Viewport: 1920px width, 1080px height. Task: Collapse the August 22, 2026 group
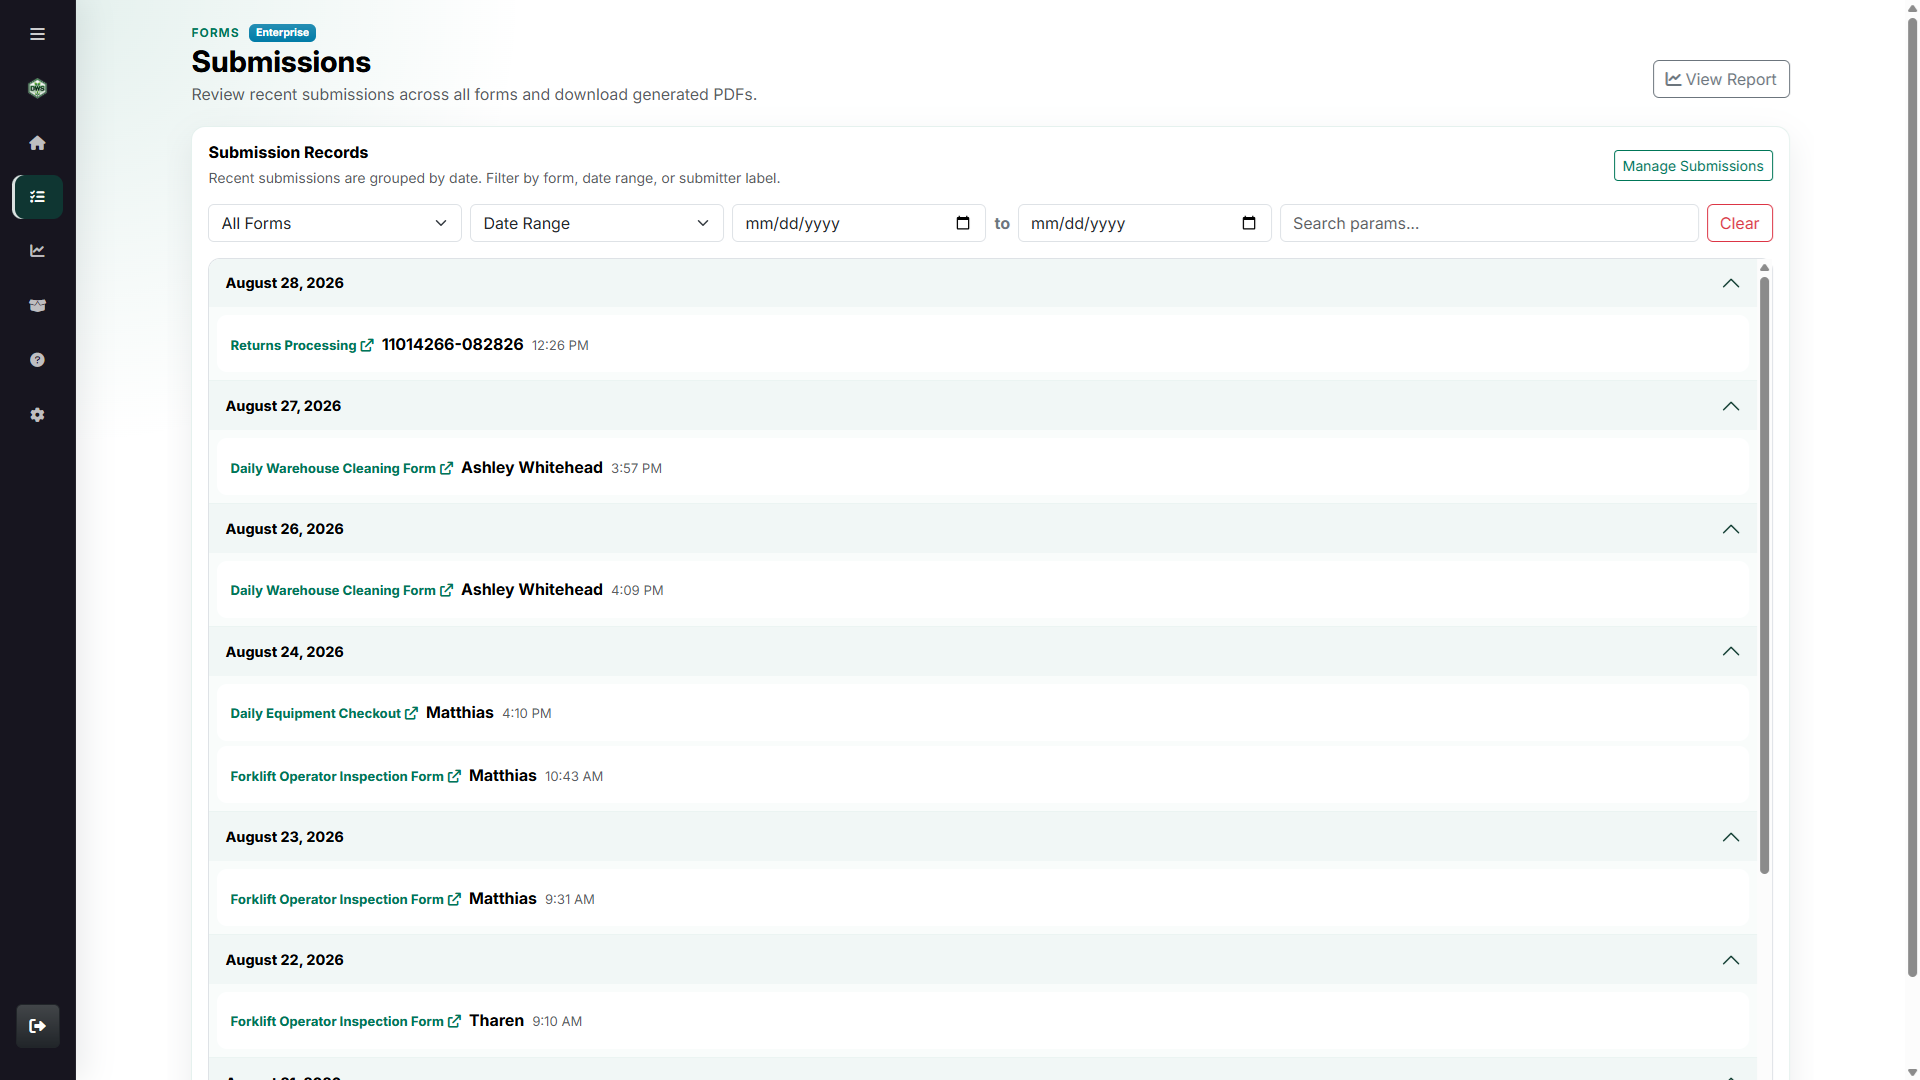(x=1731, y=960)
